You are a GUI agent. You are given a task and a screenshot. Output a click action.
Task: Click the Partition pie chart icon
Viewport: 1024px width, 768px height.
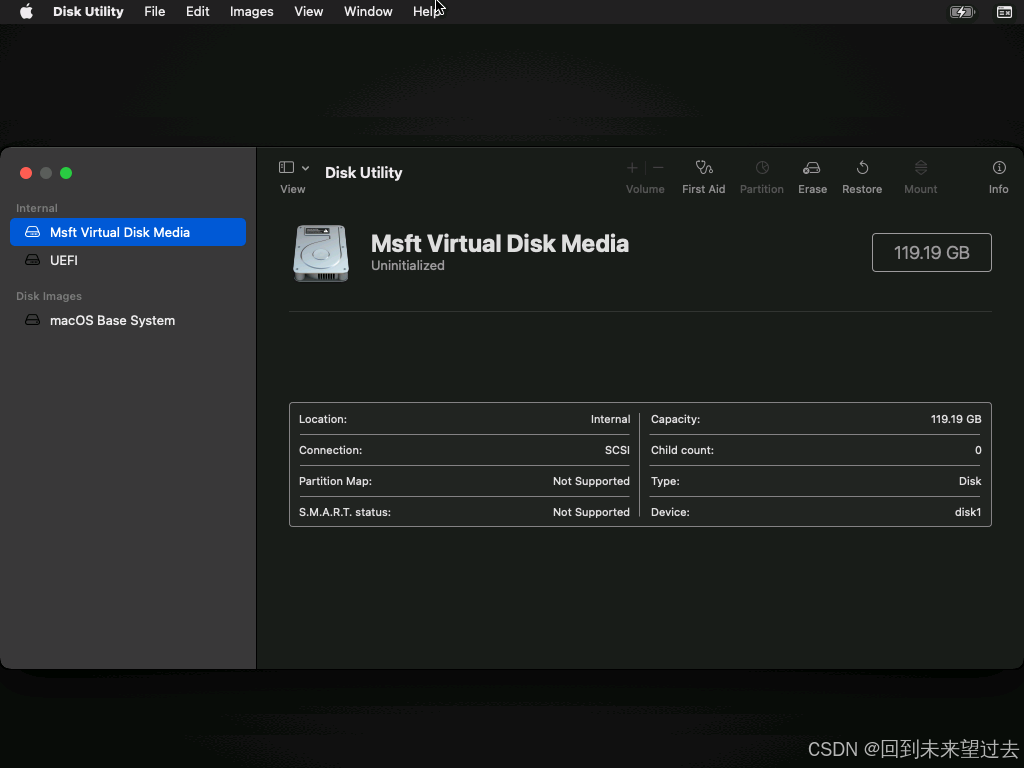point(762,168)
